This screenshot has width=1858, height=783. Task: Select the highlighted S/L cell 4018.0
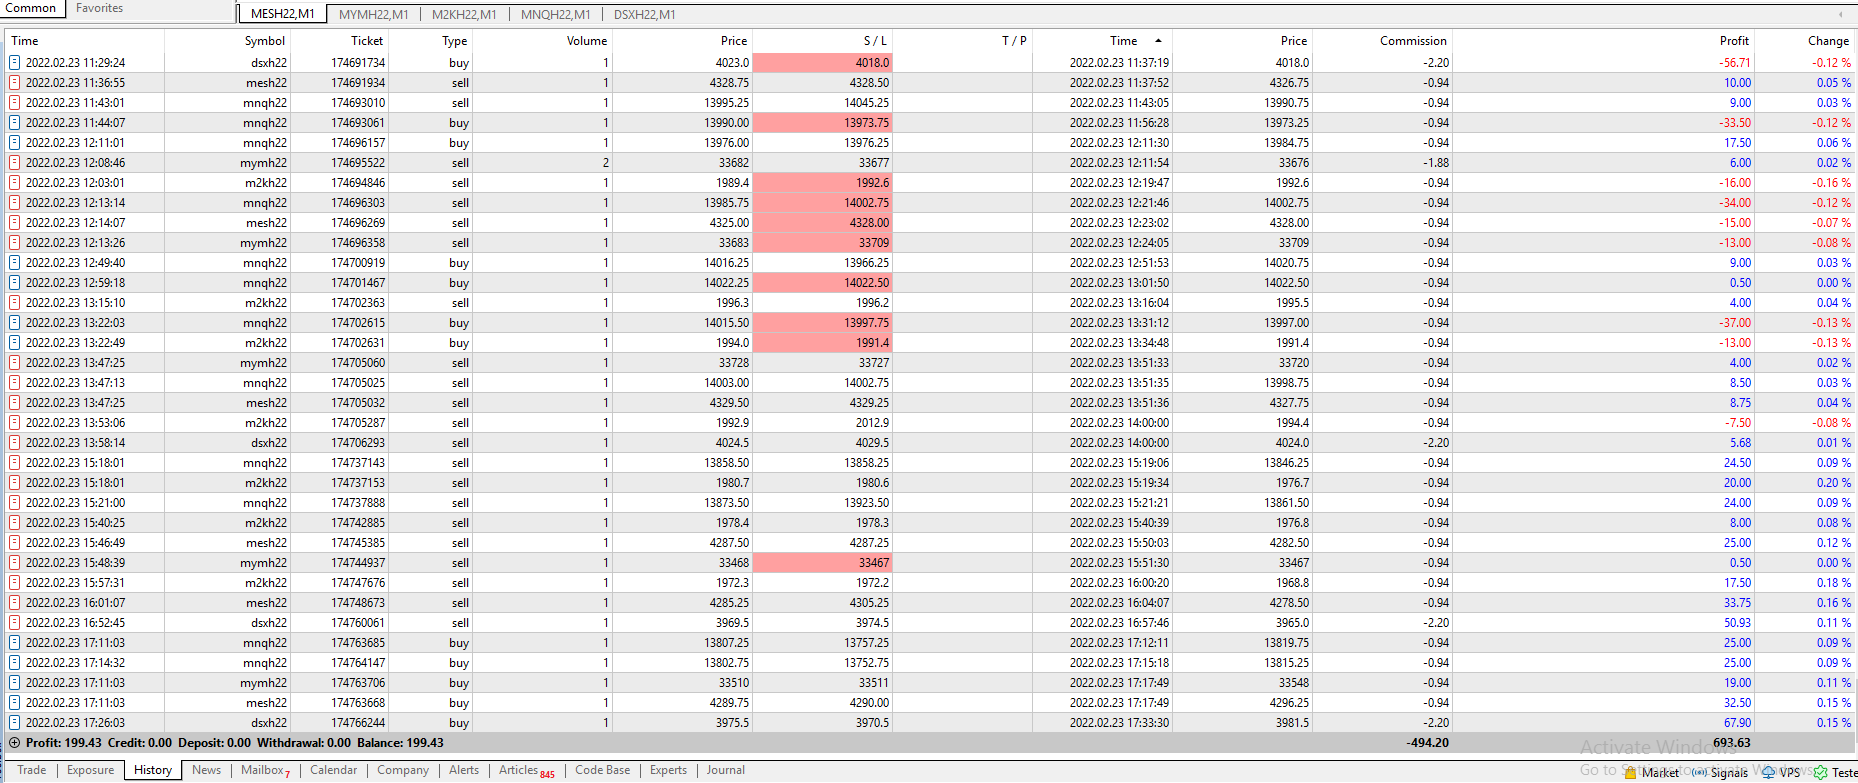[822, 62]
